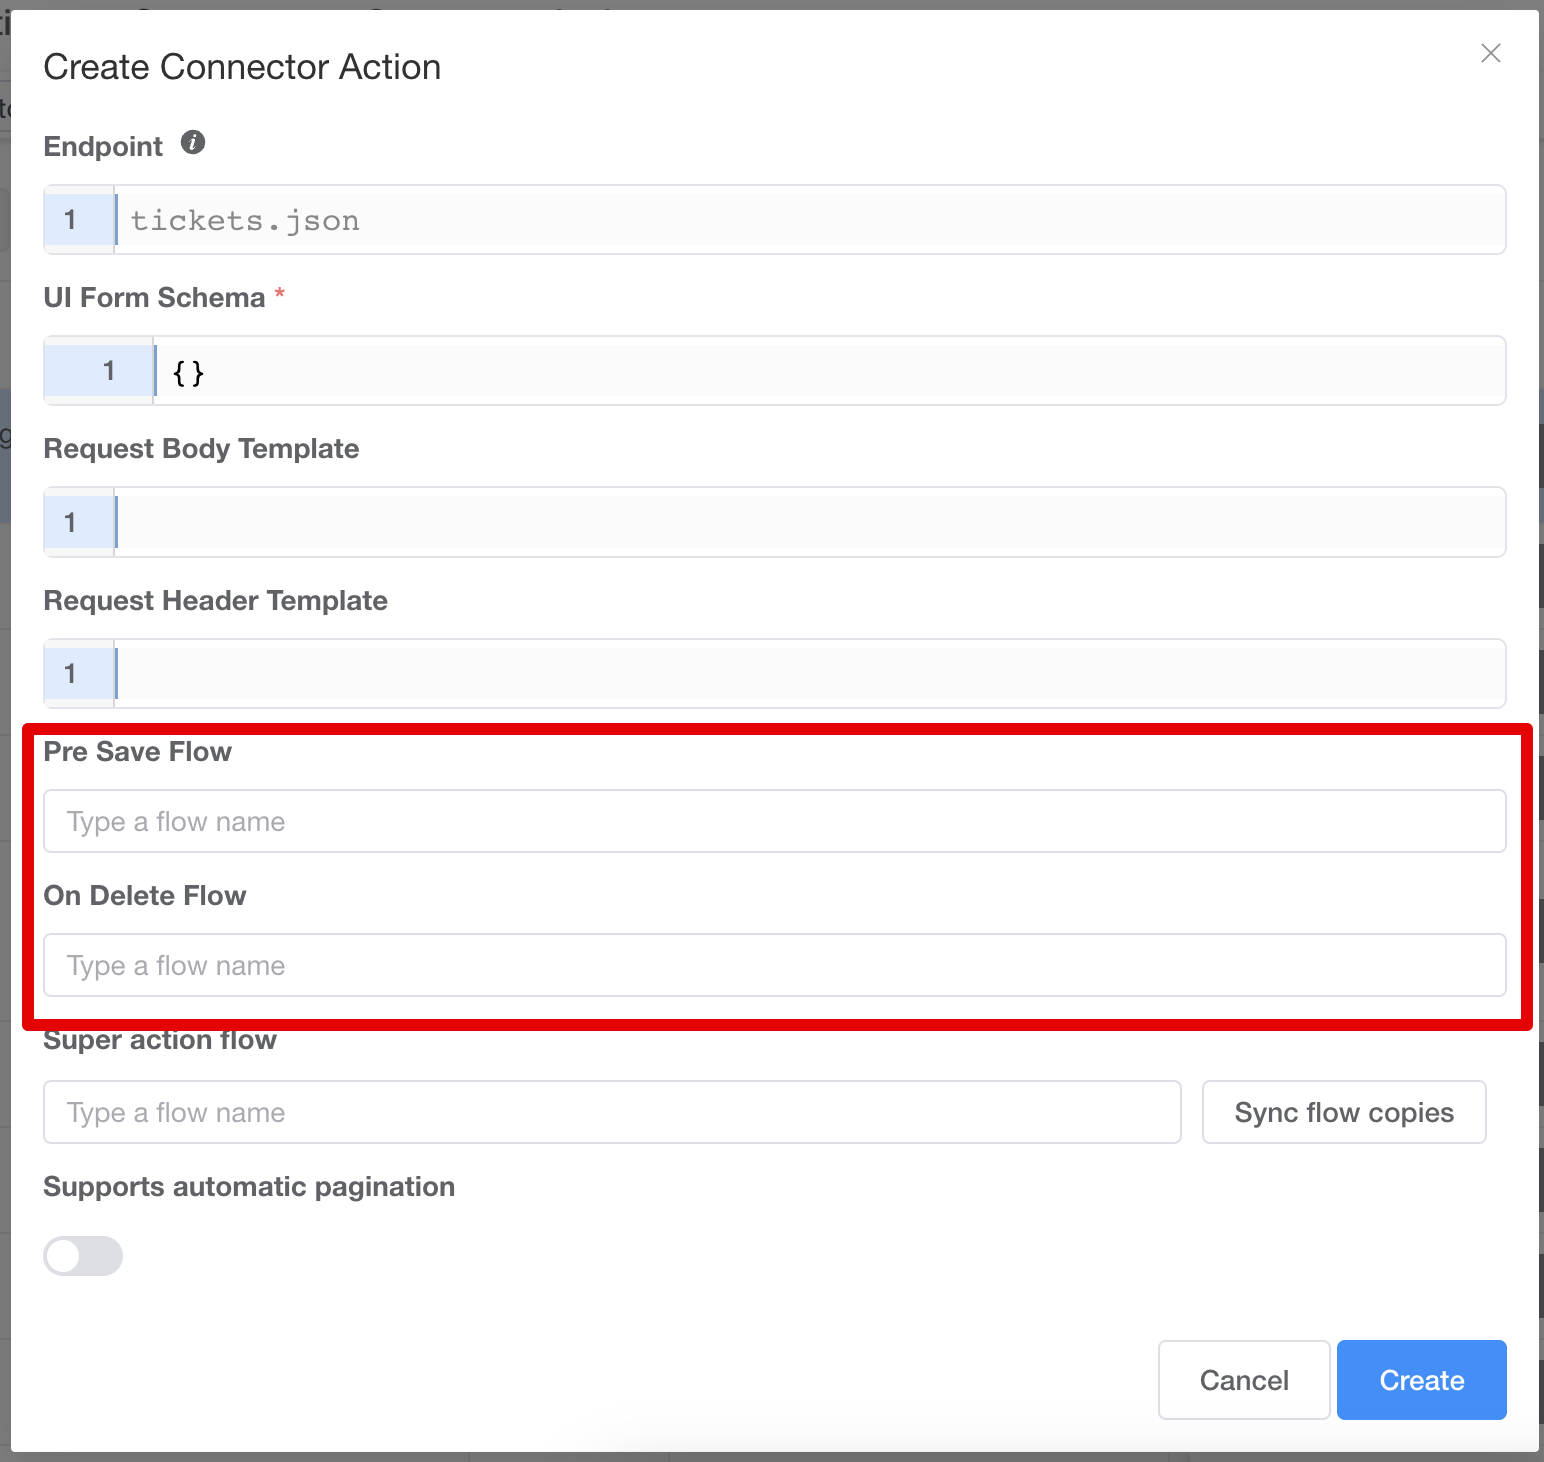Click line number 1 in Endpoint gutter
This screenshot has height=1462, width=1544.
(x=71, y=220)
